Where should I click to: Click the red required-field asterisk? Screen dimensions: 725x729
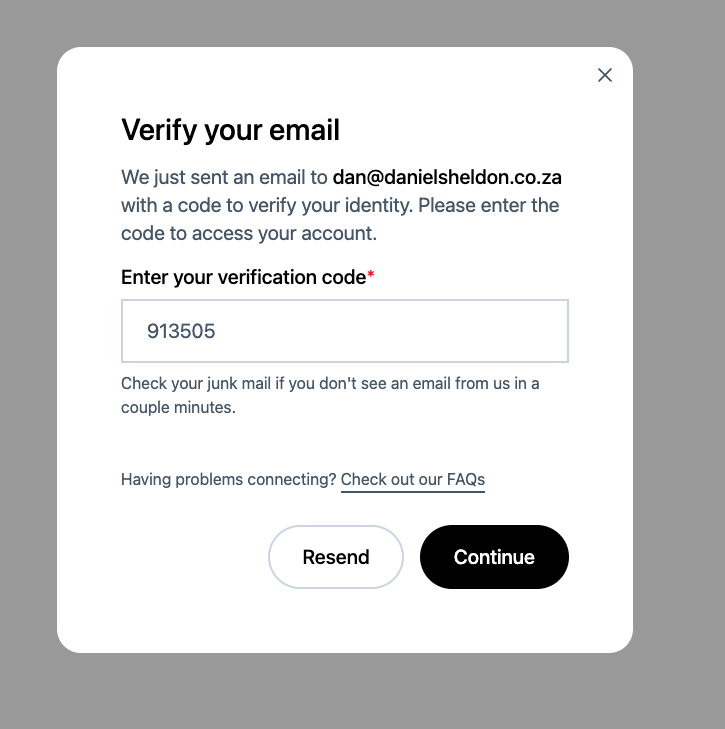point(371,276)
